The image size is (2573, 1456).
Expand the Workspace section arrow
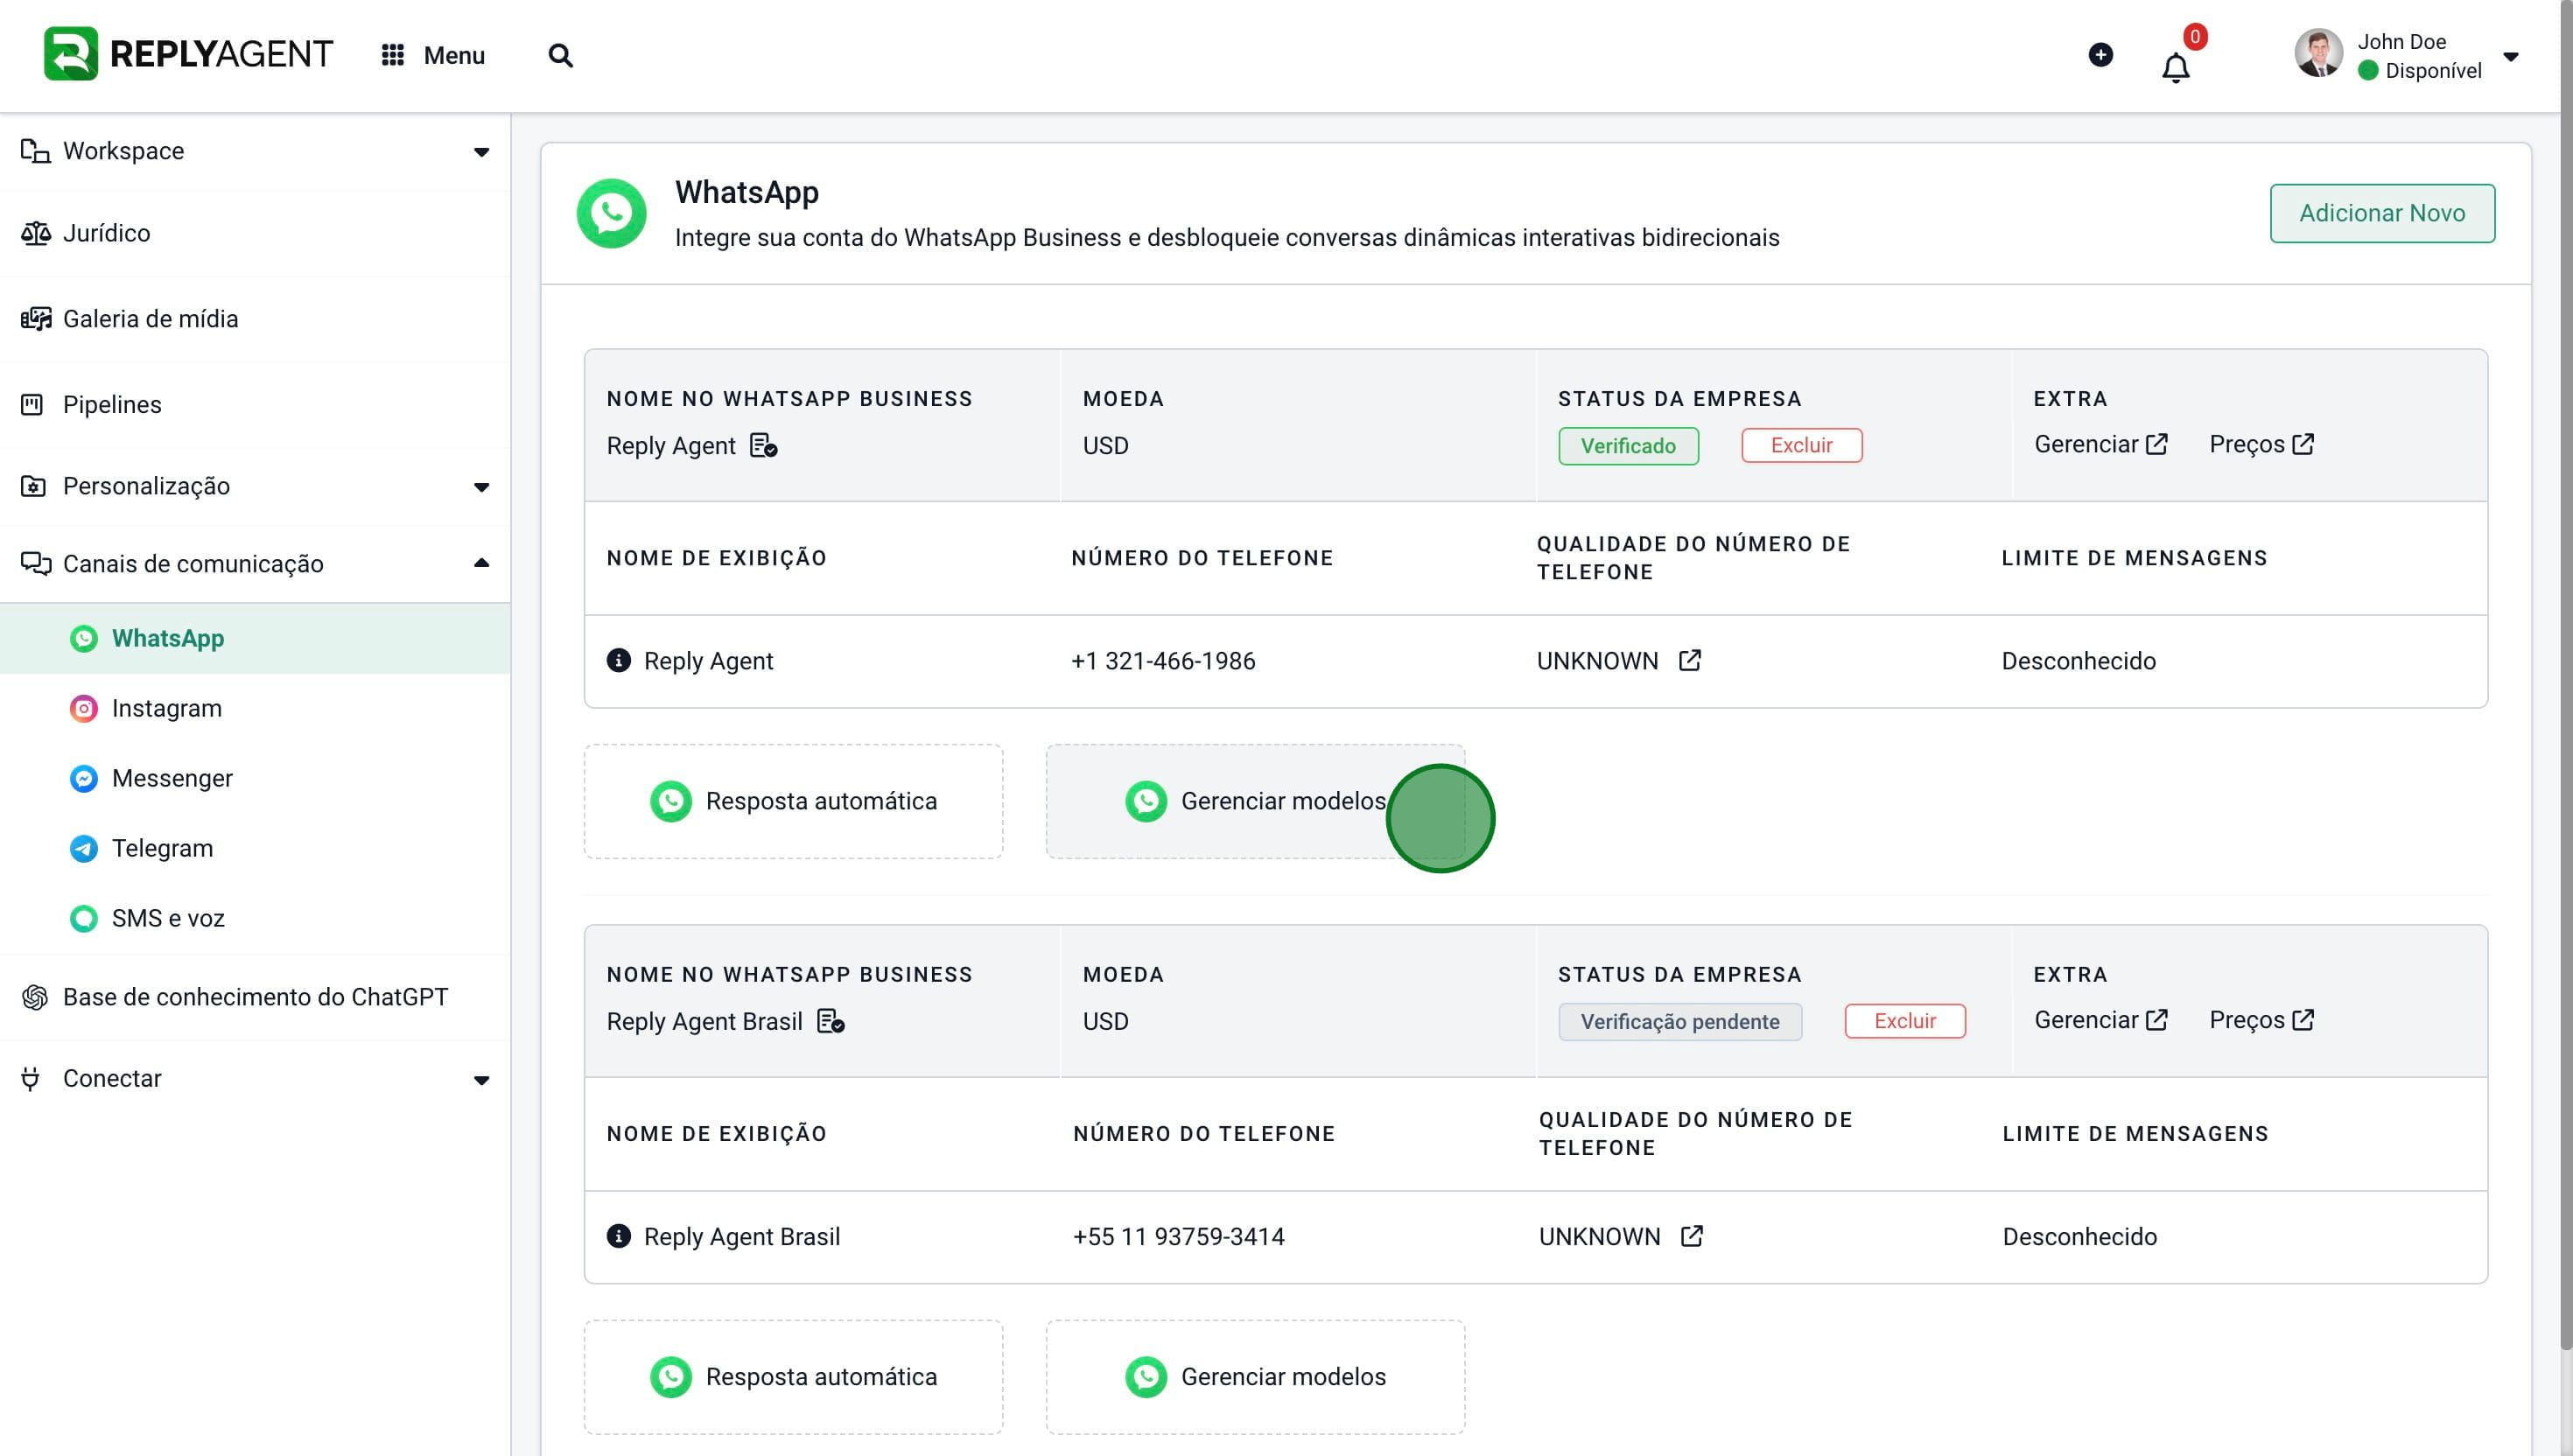[x=482, y=152]
